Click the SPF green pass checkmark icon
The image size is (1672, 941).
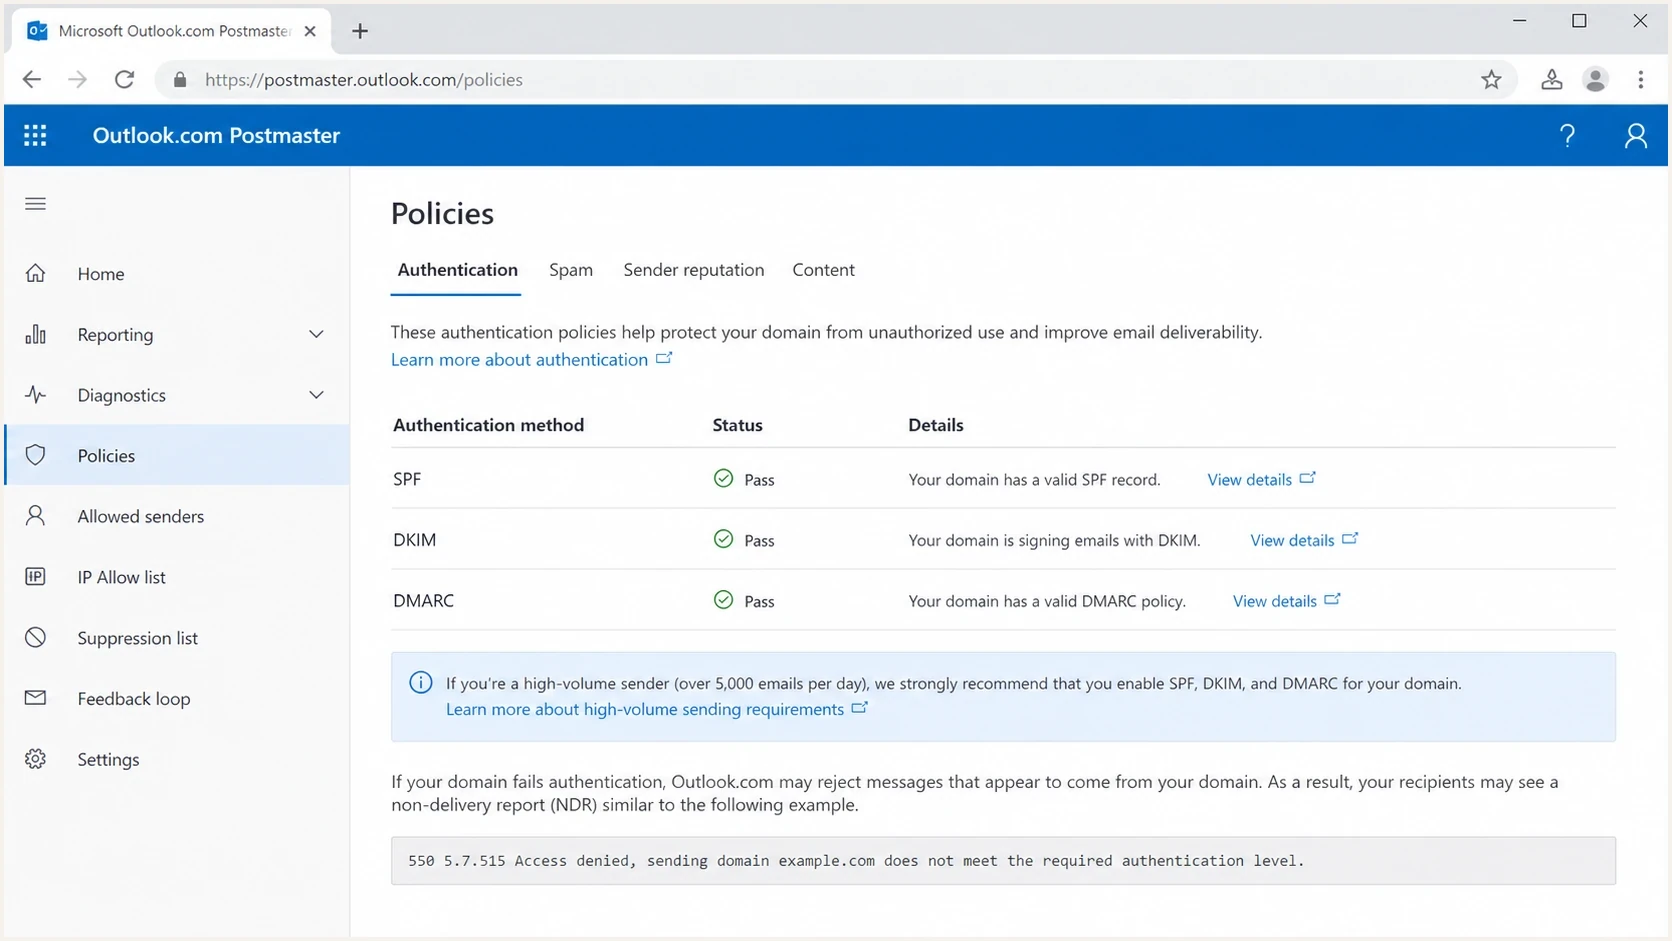724,479
